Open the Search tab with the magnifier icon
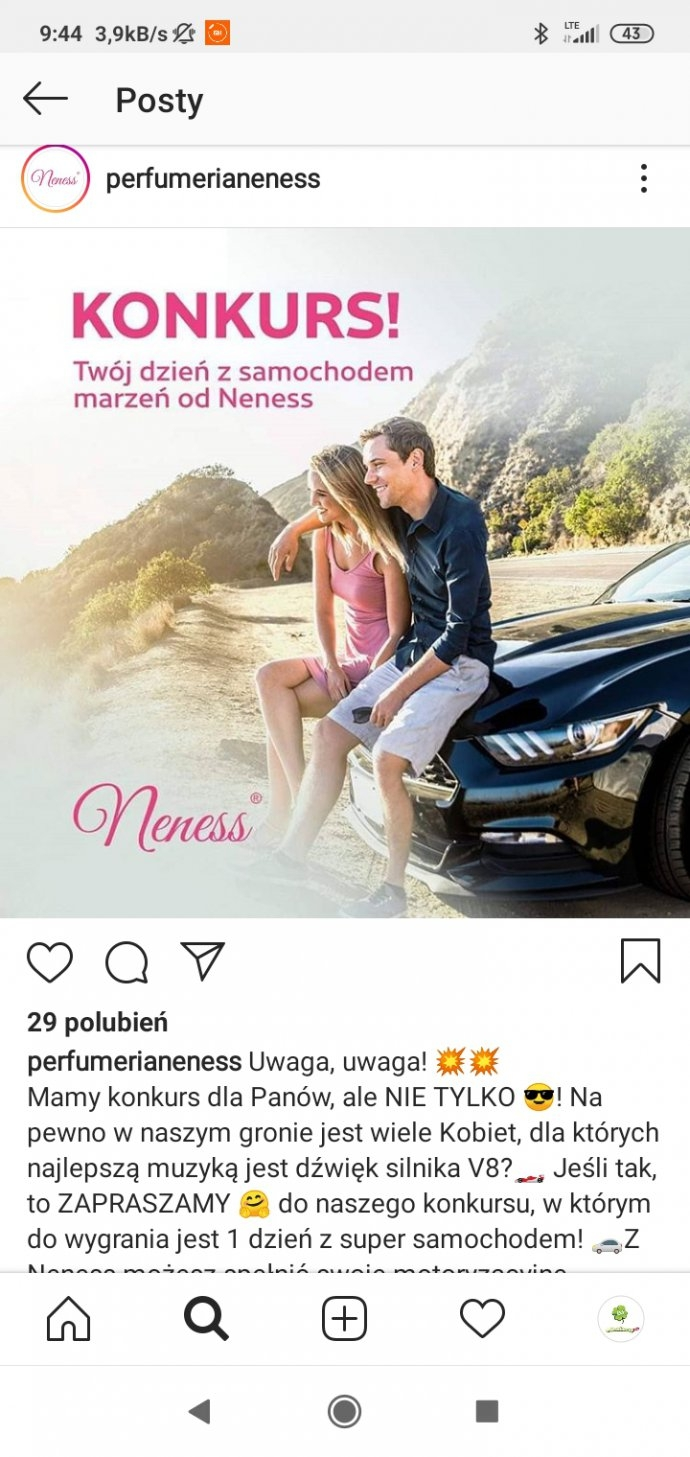This screenshot has height=1457, width=690. pos(206,1320)
